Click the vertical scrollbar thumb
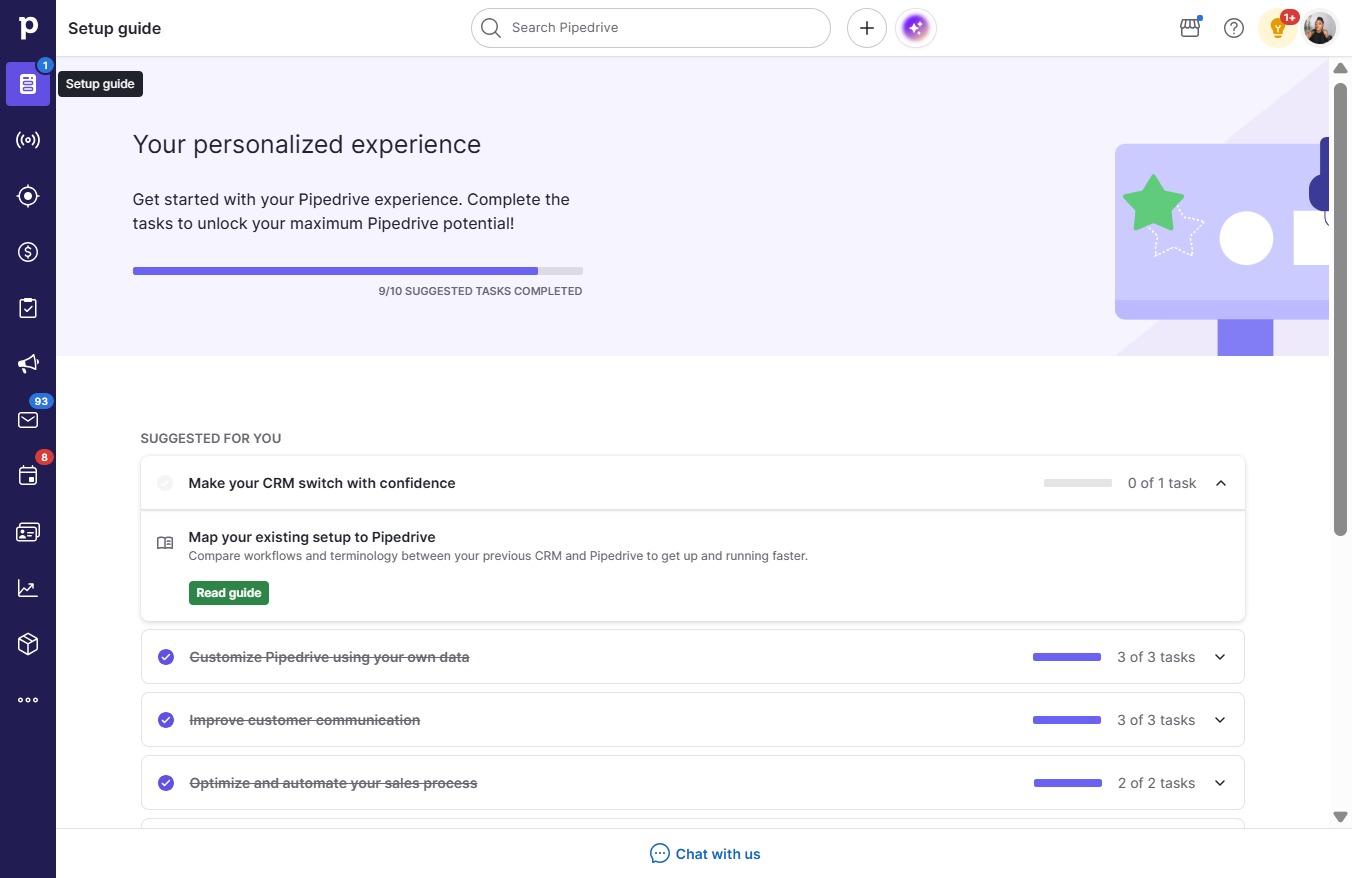Image resolution: width=1352 pixels, height=878 pixels. pyautogui.click(x=1341, y=309)
